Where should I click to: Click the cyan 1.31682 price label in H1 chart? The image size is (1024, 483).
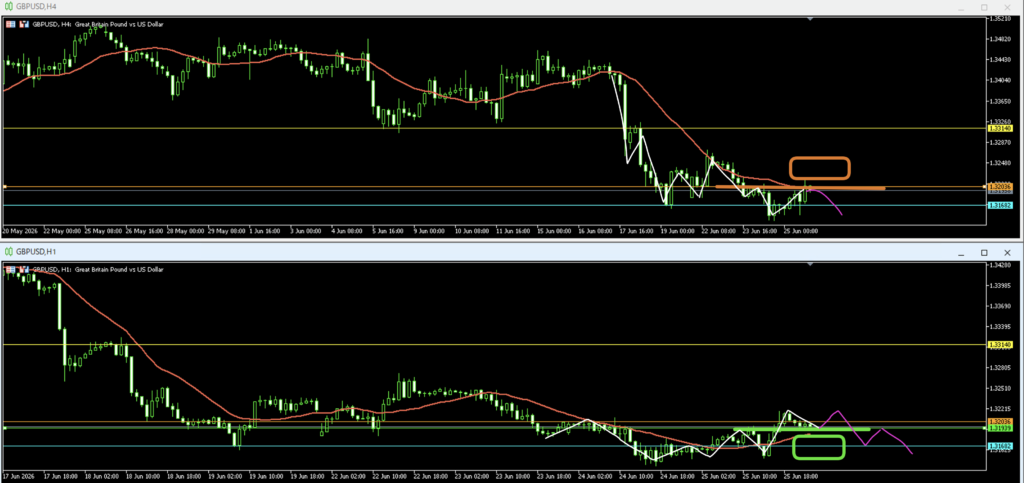click(x=1001, y=446)
